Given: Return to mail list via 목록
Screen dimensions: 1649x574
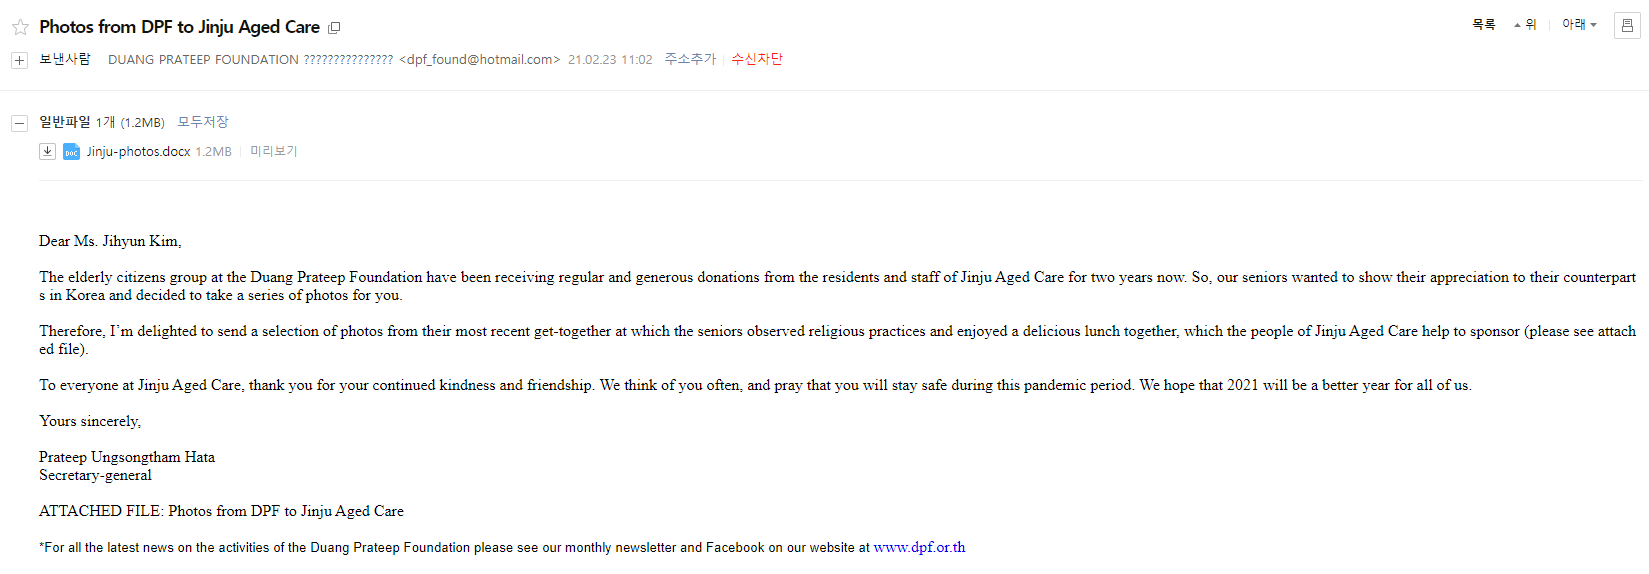Looking at the screenshot, I should [x=1483, y=24].
